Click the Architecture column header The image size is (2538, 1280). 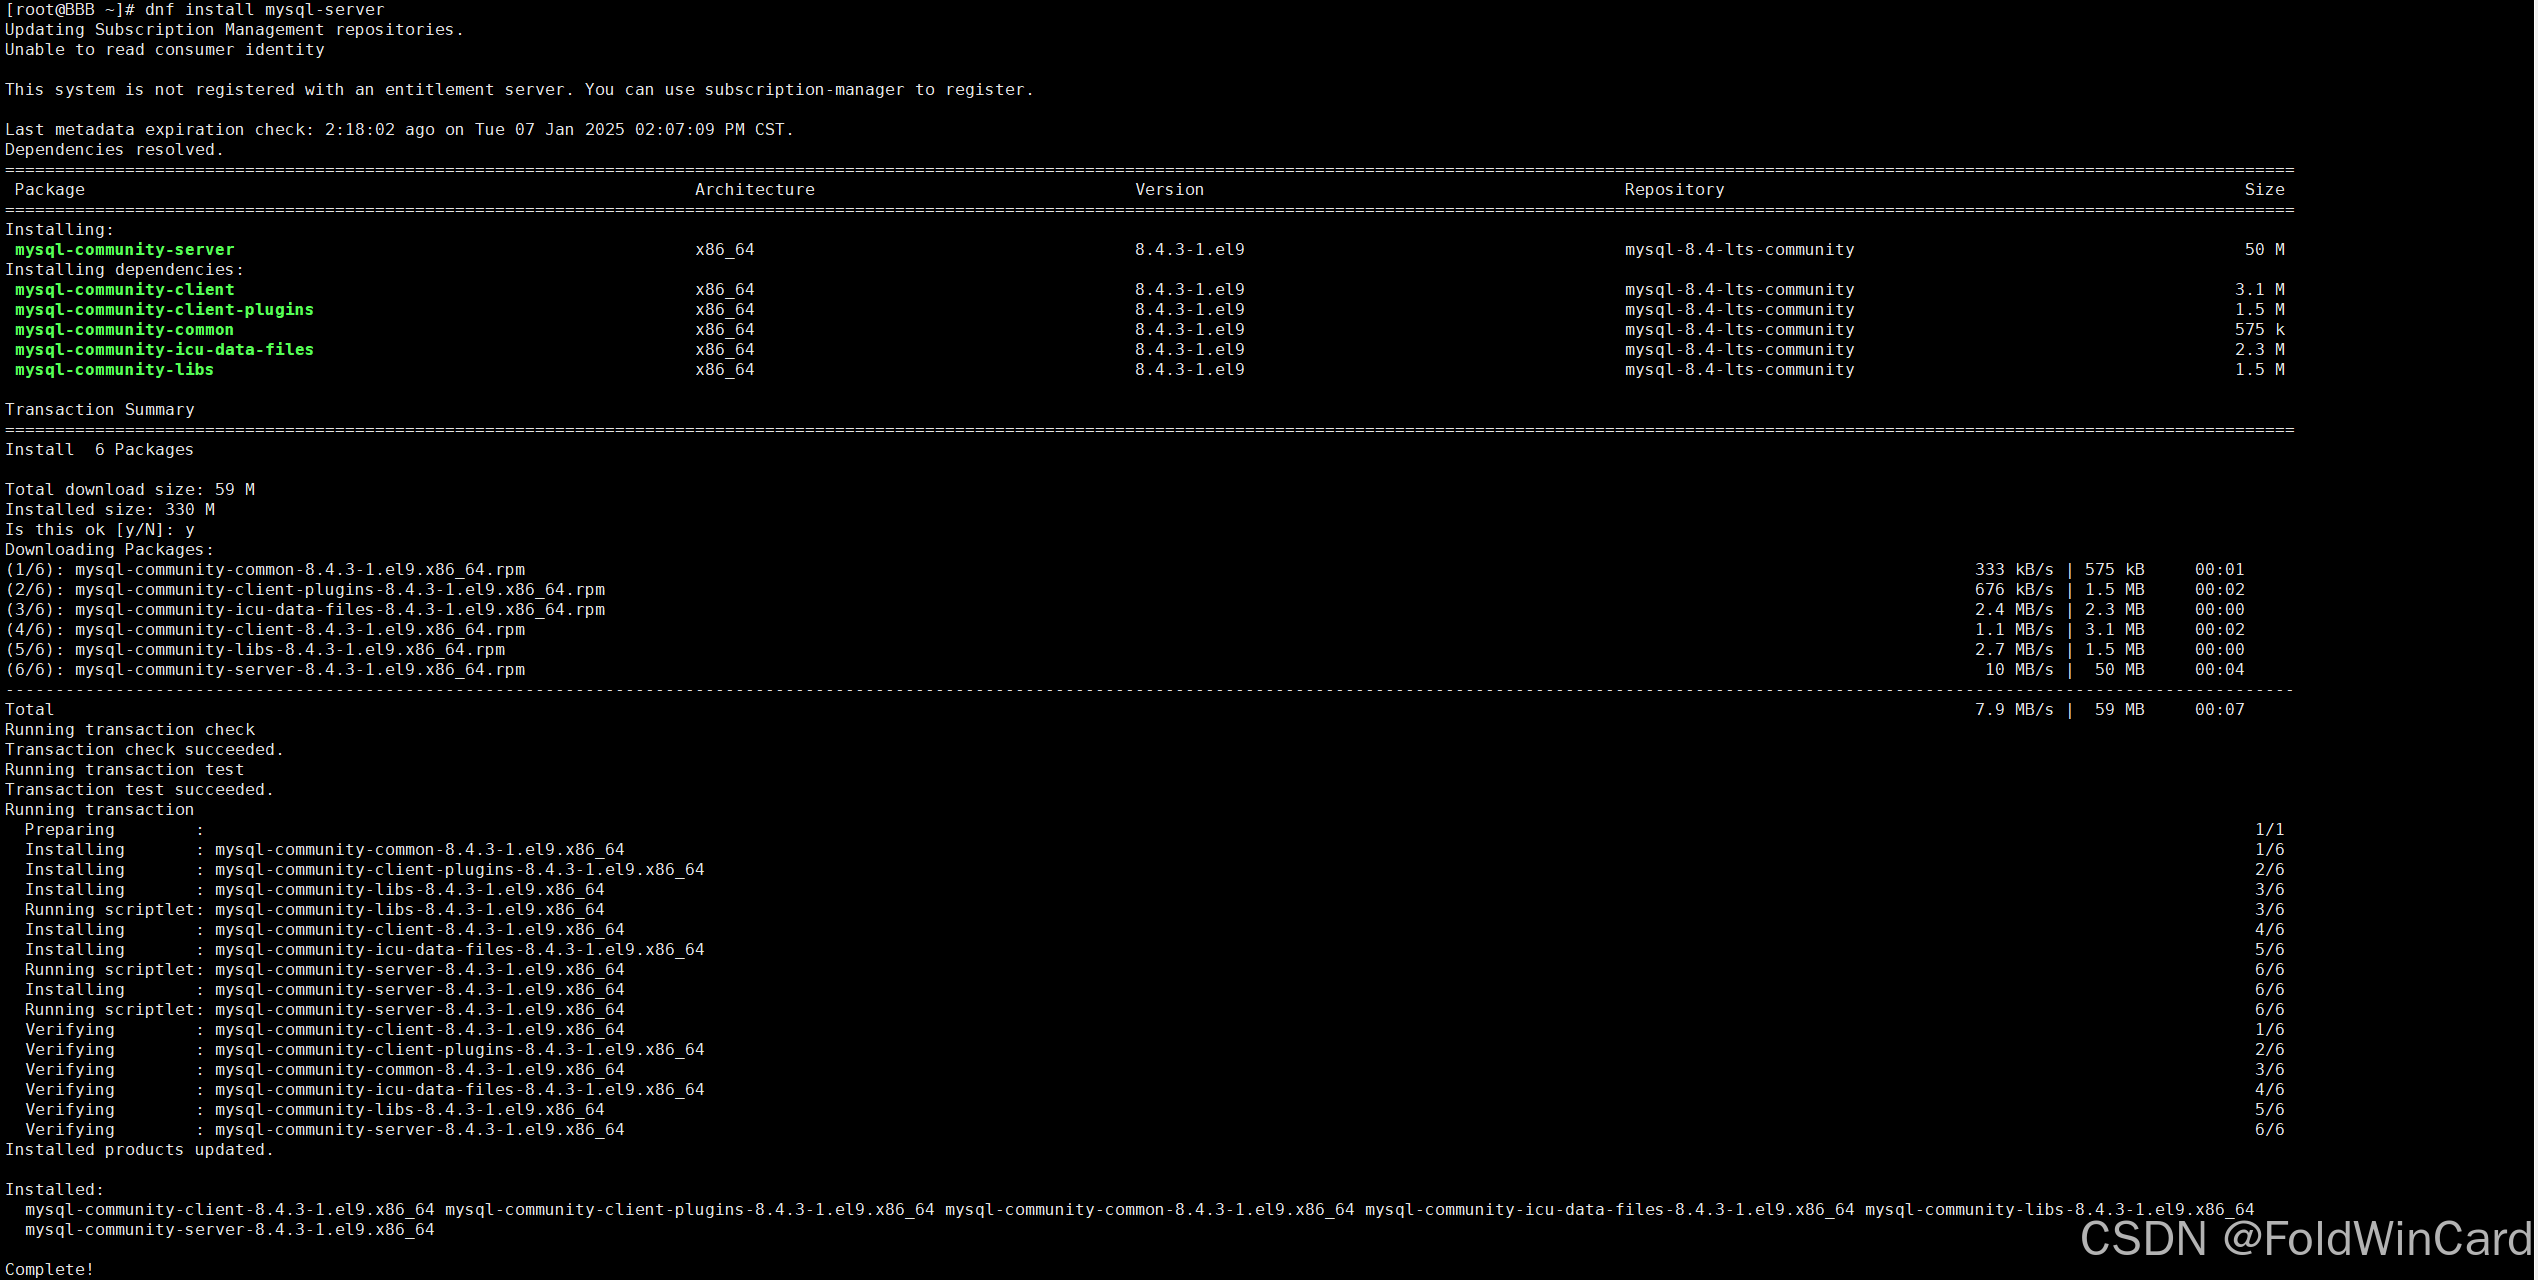click(x=754, y=190)
